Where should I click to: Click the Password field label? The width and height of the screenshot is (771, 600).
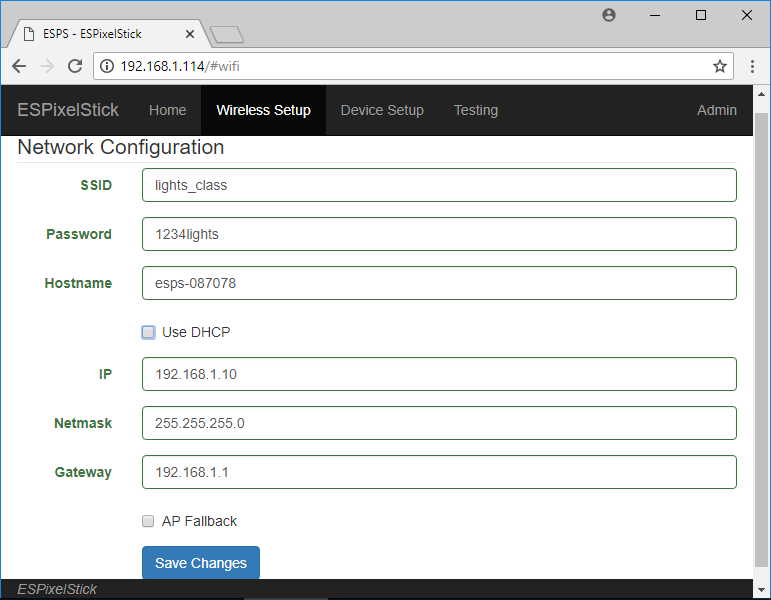click(x=79, y=234)
